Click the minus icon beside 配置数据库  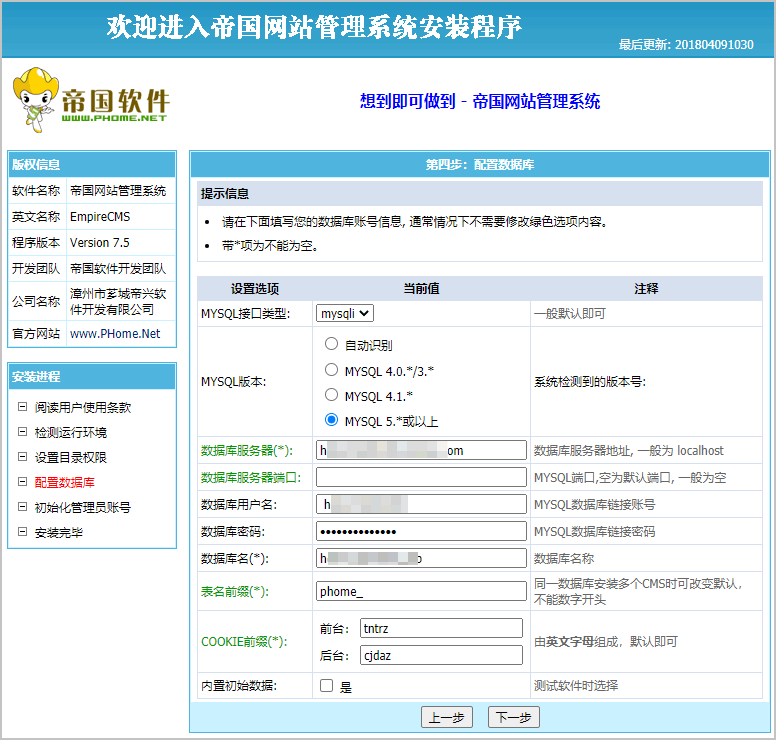point(22,482)
